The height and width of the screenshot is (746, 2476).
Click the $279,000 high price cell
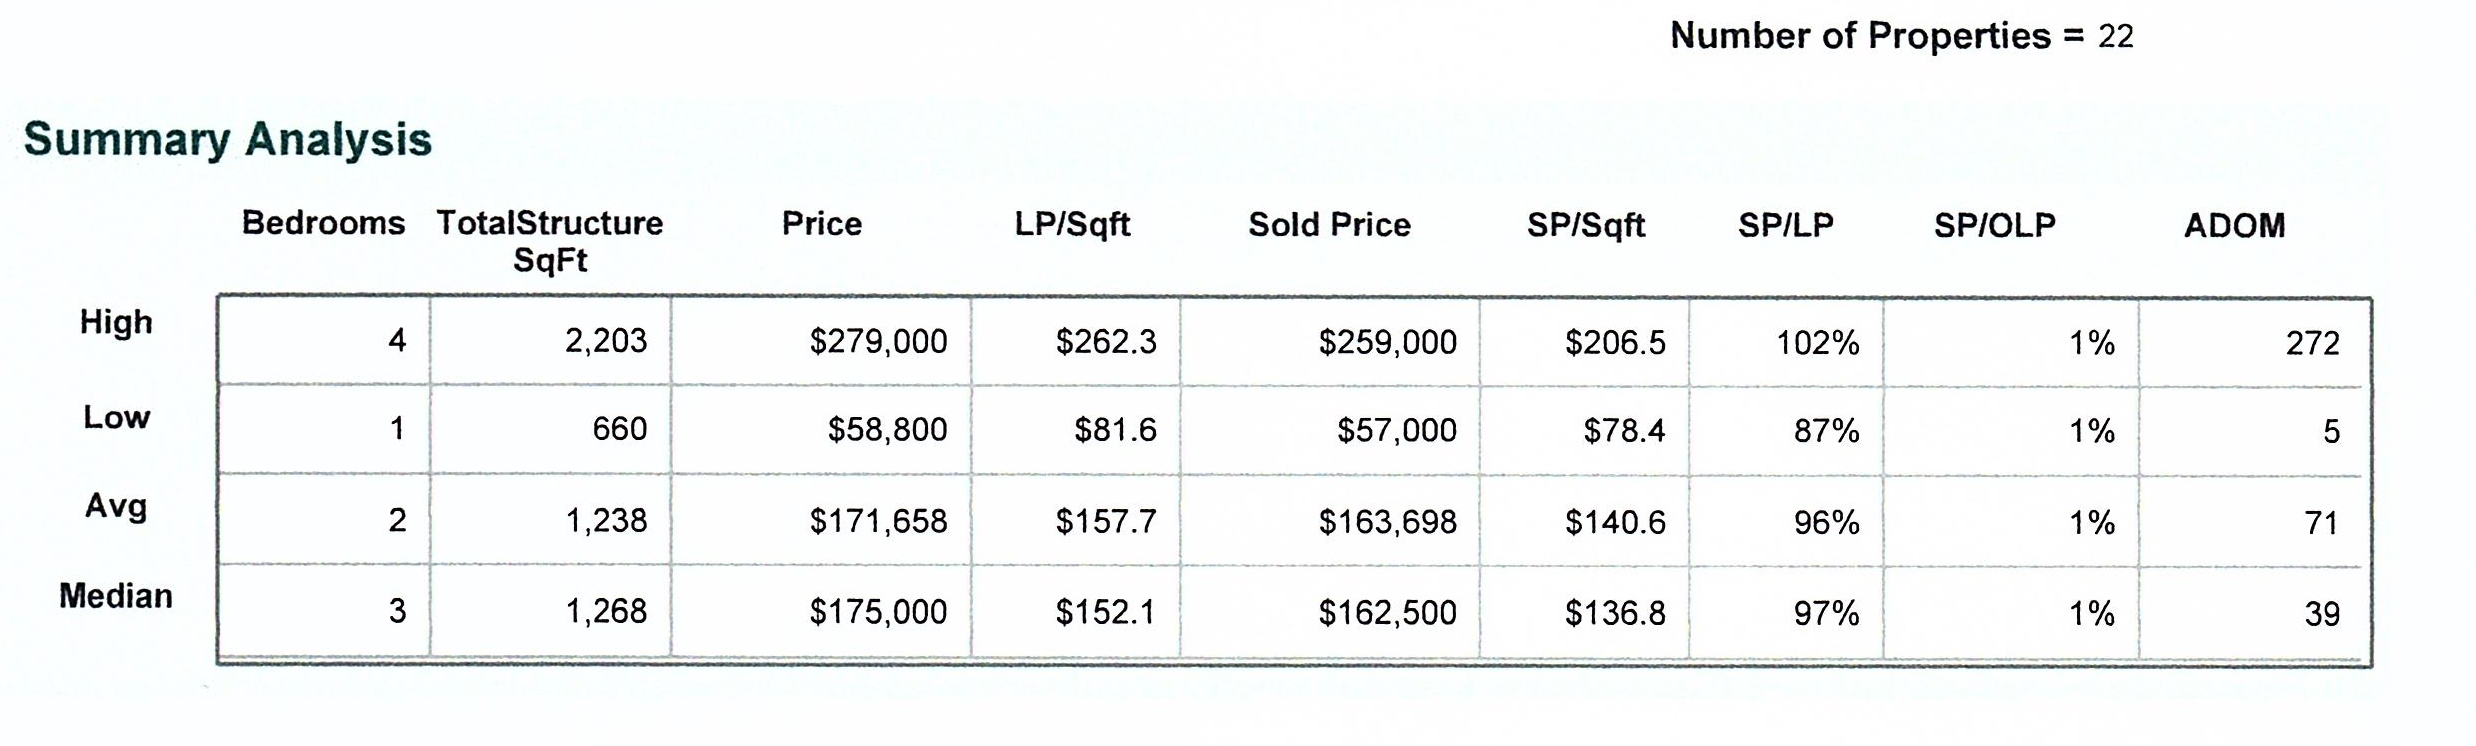point(878,342)
